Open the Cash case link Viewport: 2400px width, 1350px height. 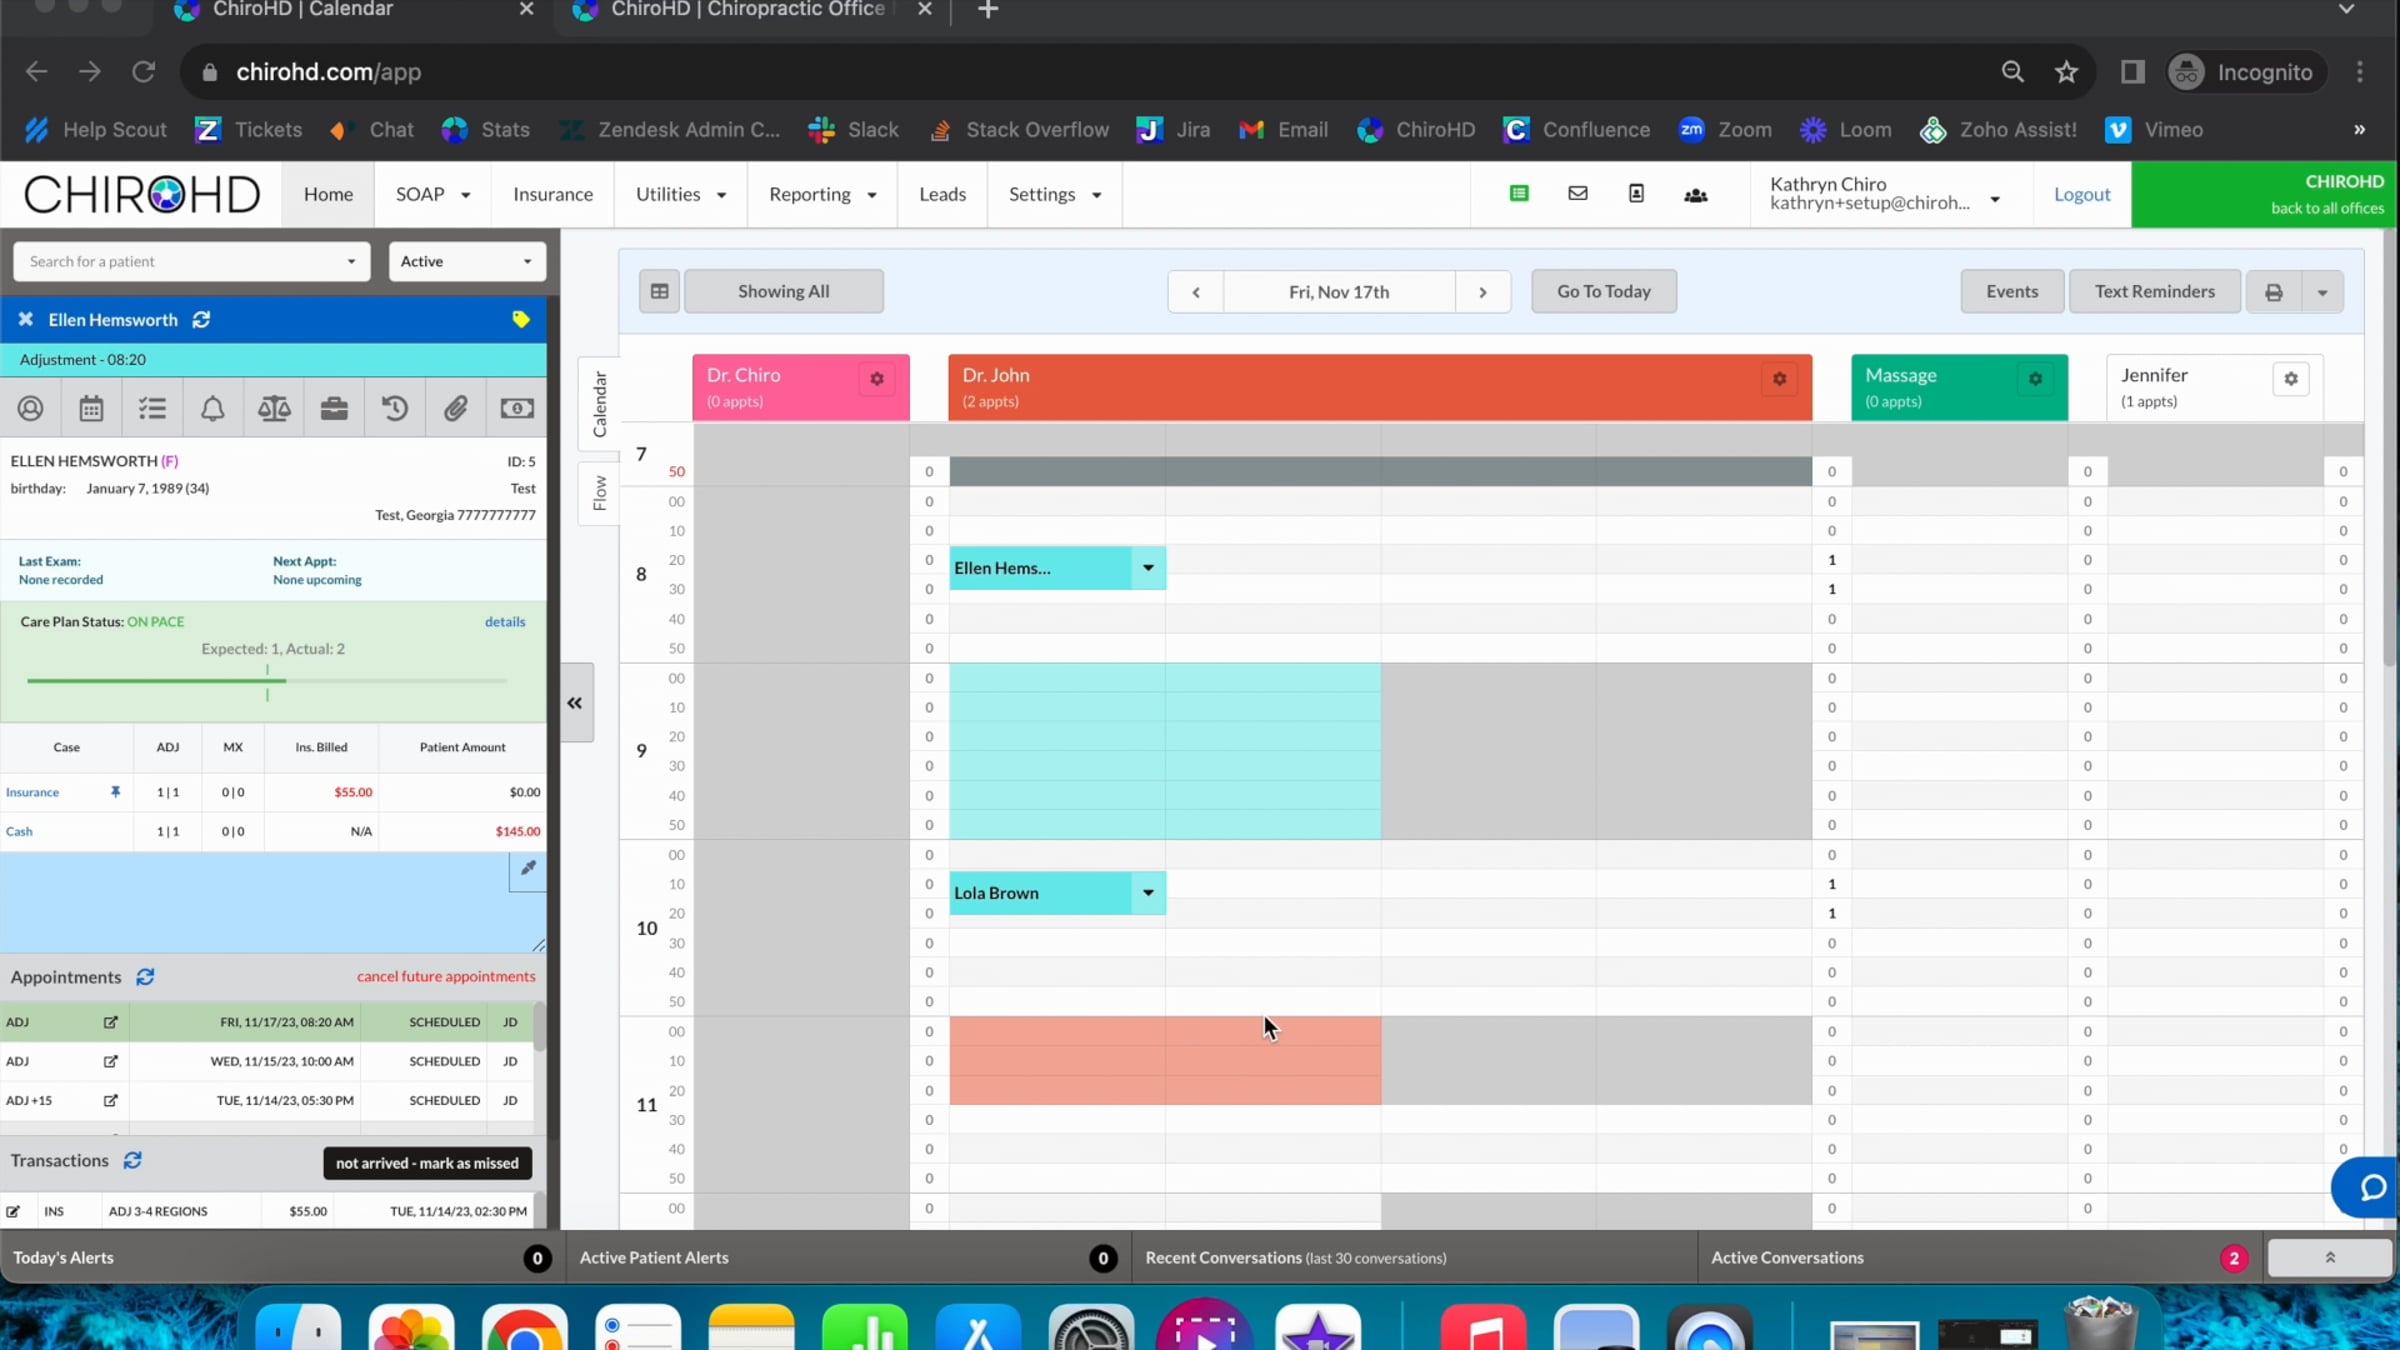pyautogui.click(x=19, y=831)
